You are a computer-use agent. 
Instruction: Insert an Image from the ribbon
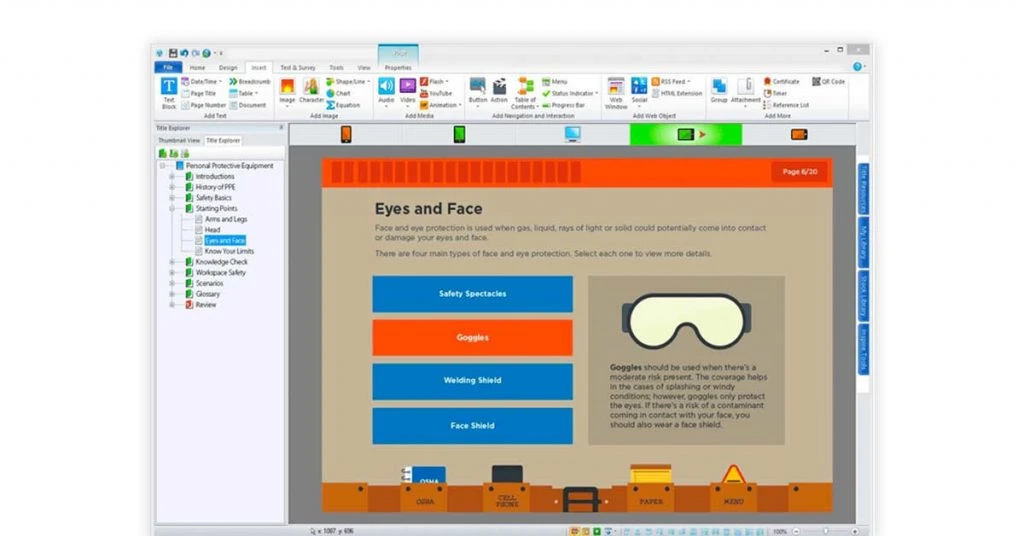(287, 91)
